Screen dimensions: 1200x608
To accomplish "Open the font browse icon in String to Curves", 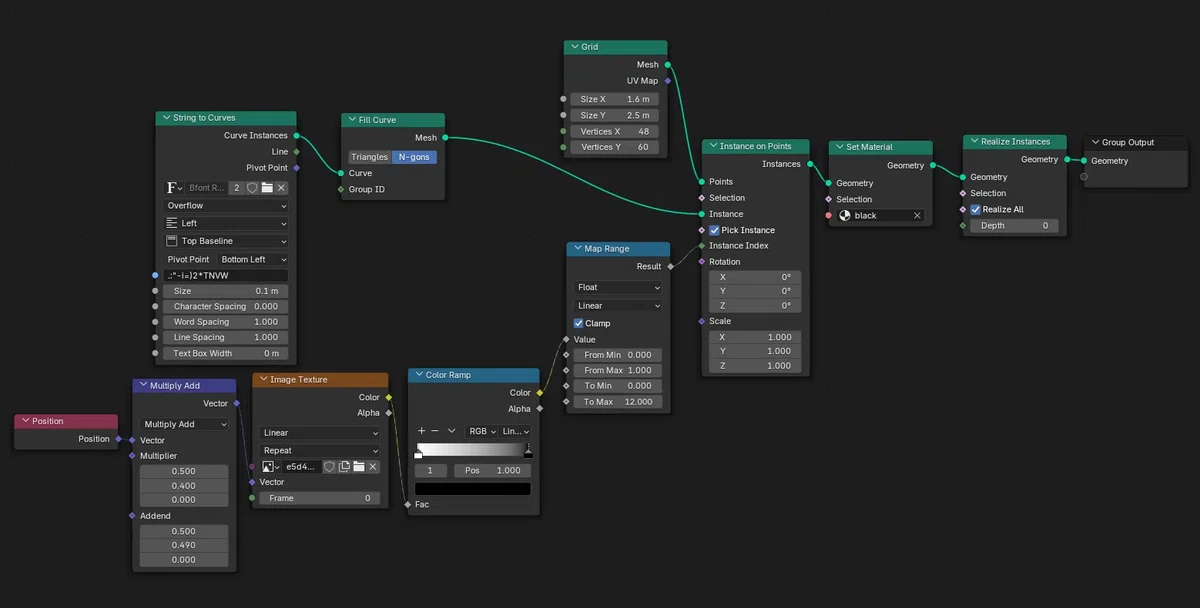I will [175, 188].
